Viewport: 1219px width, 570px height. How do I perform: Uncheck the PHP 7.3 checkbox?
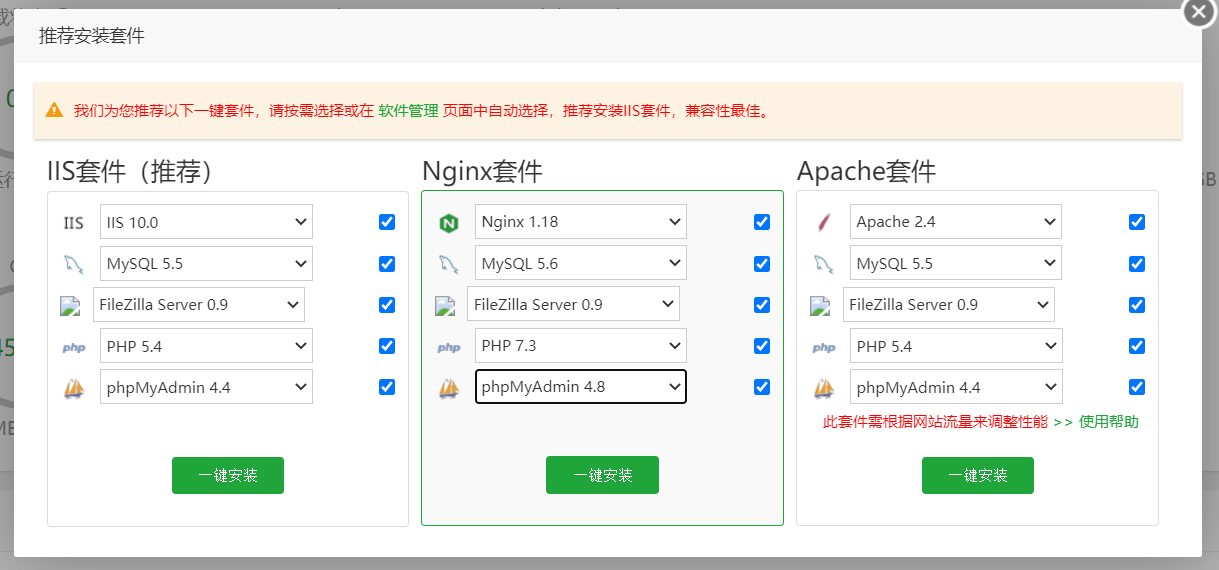coord(762,346)
